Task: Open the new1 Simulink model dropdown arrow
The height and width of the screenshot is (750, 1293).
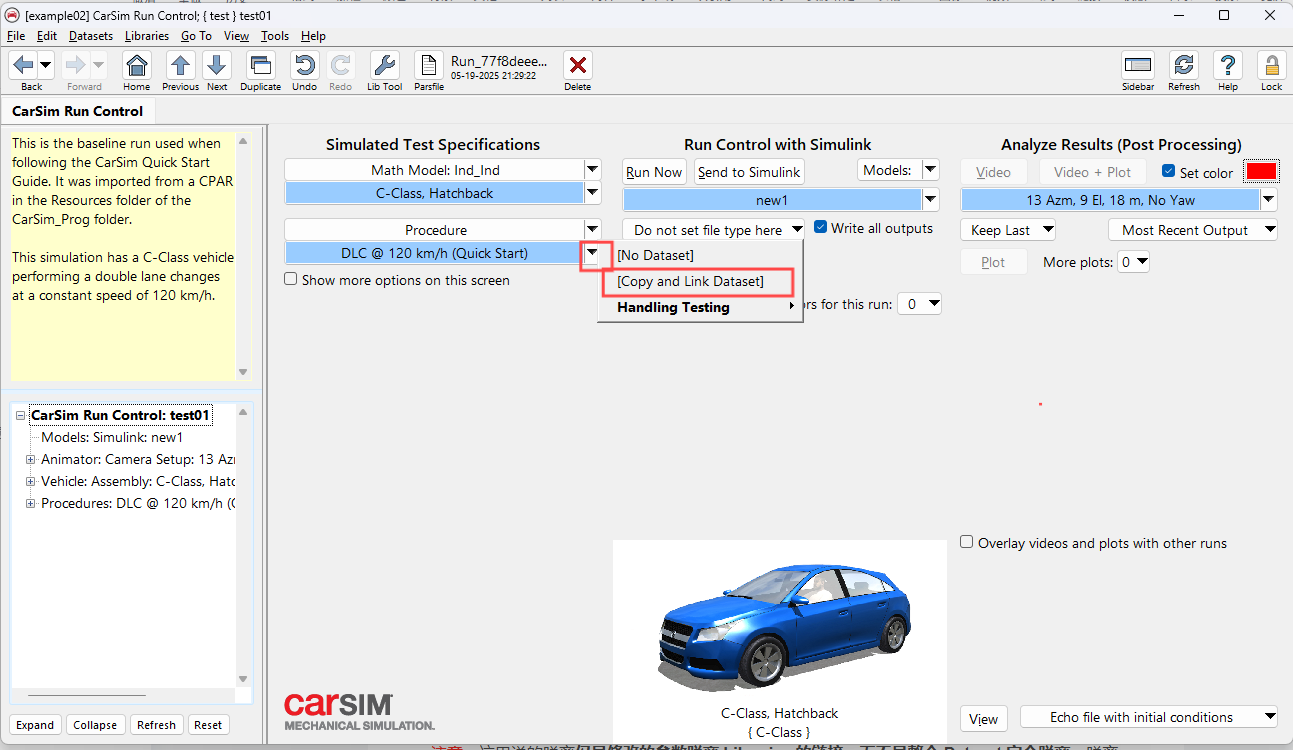Action: [x=931, y=200]
